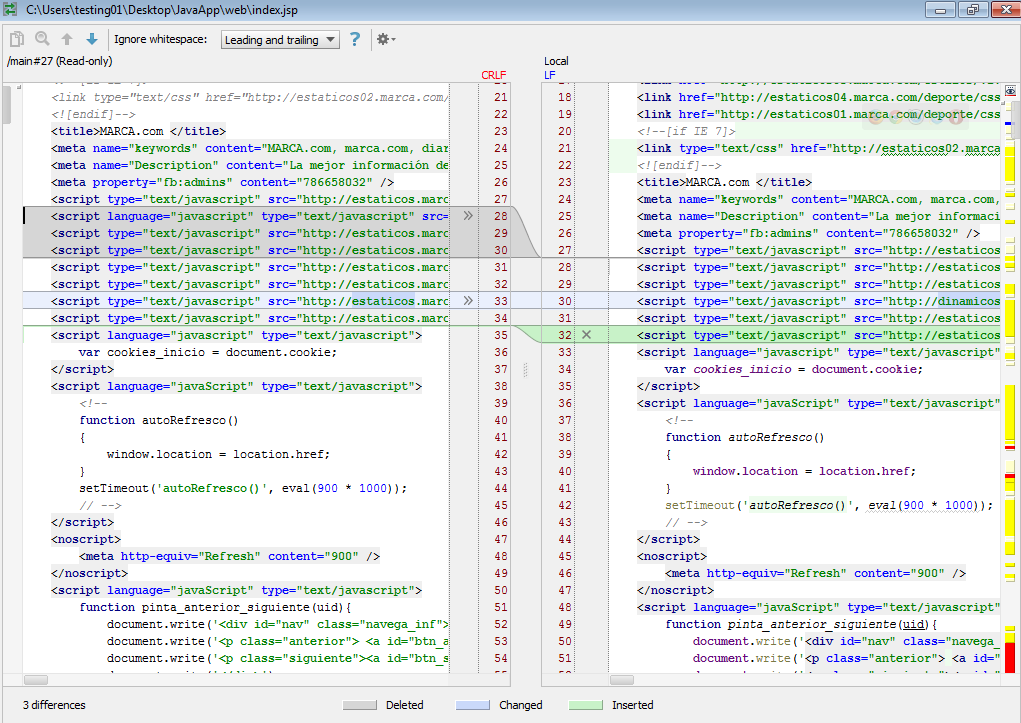
Task: Go to previous difference with up arrow
Action: 67,39
